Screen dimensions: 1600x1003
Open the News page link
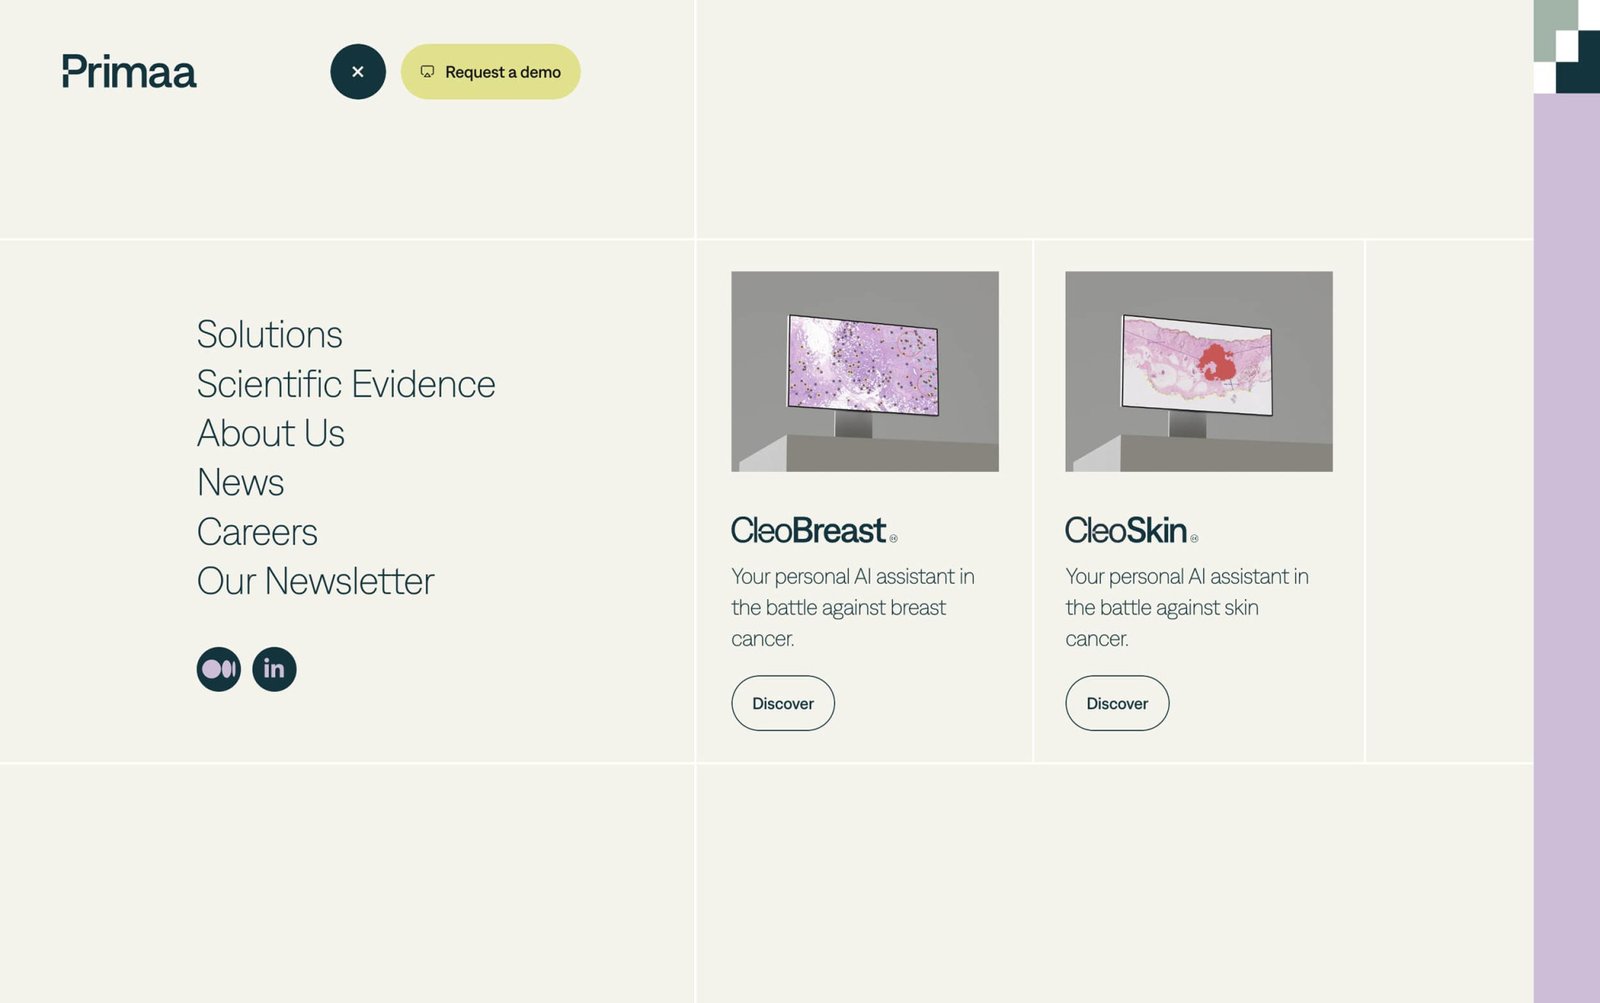[x=241, y=483]
